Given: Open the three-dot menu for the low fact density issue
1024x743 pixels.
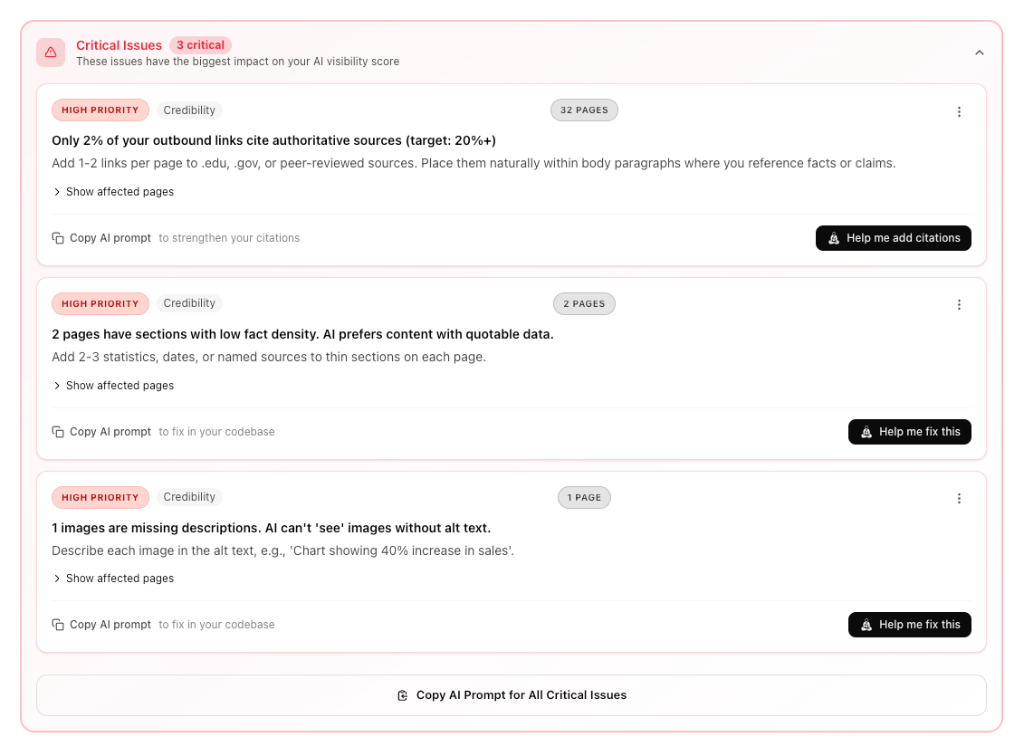Looking at the screenshot, I should 959,305.
